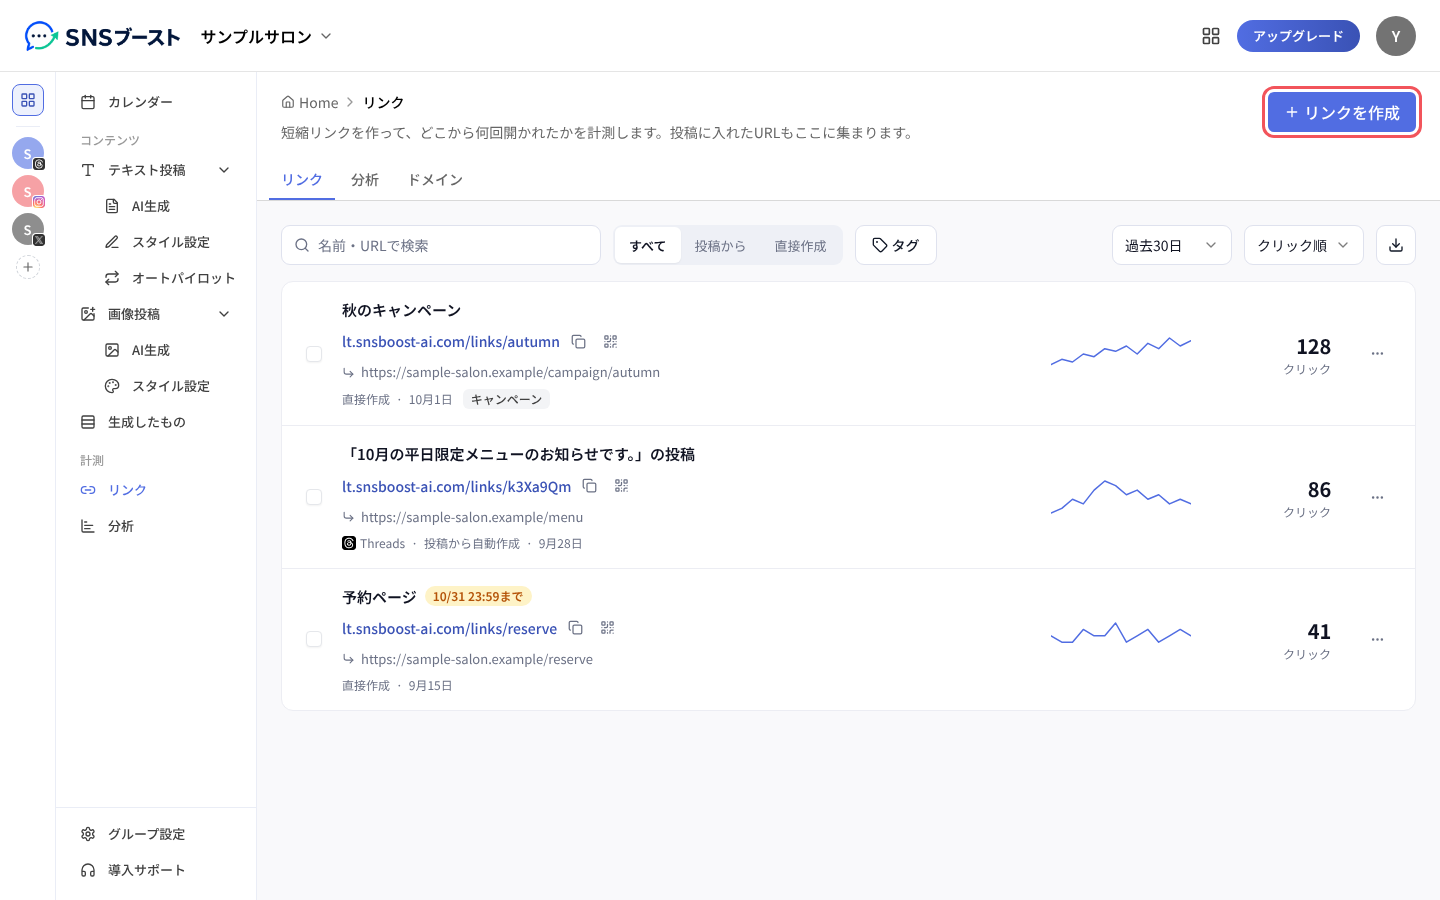1440x900 pixels.
Task: Copy the reserve short link
Action: 576,628
